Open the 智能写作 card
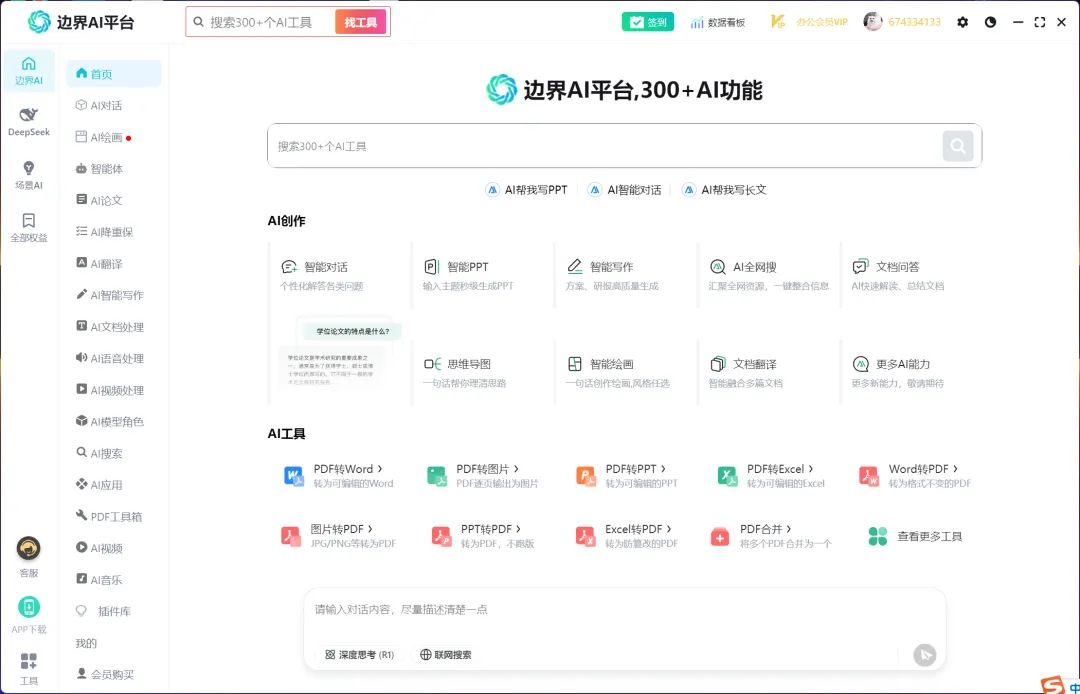Viewport: 1080px width, 694px height. (x=625, y=275)
